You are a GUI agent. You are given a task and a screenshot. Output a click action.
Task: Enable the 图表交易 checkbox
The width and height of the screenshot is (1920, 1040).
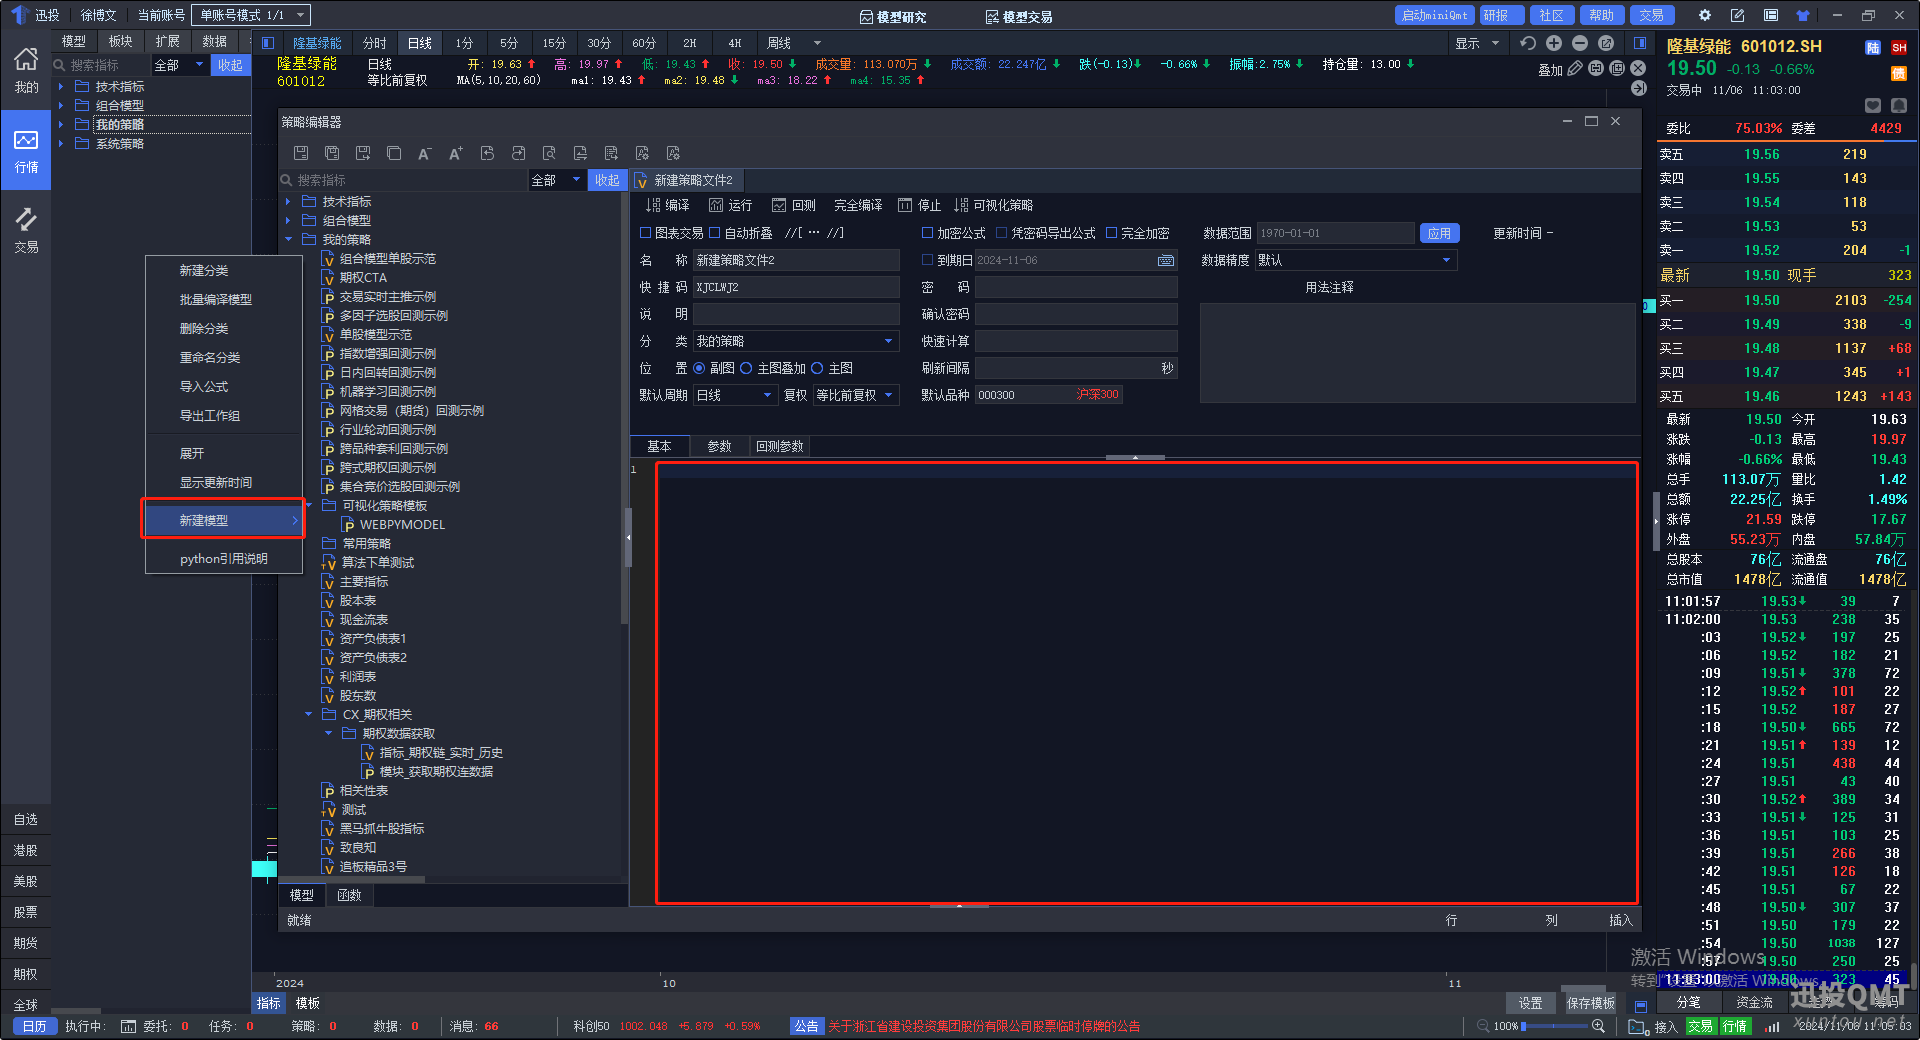(645, 233)
